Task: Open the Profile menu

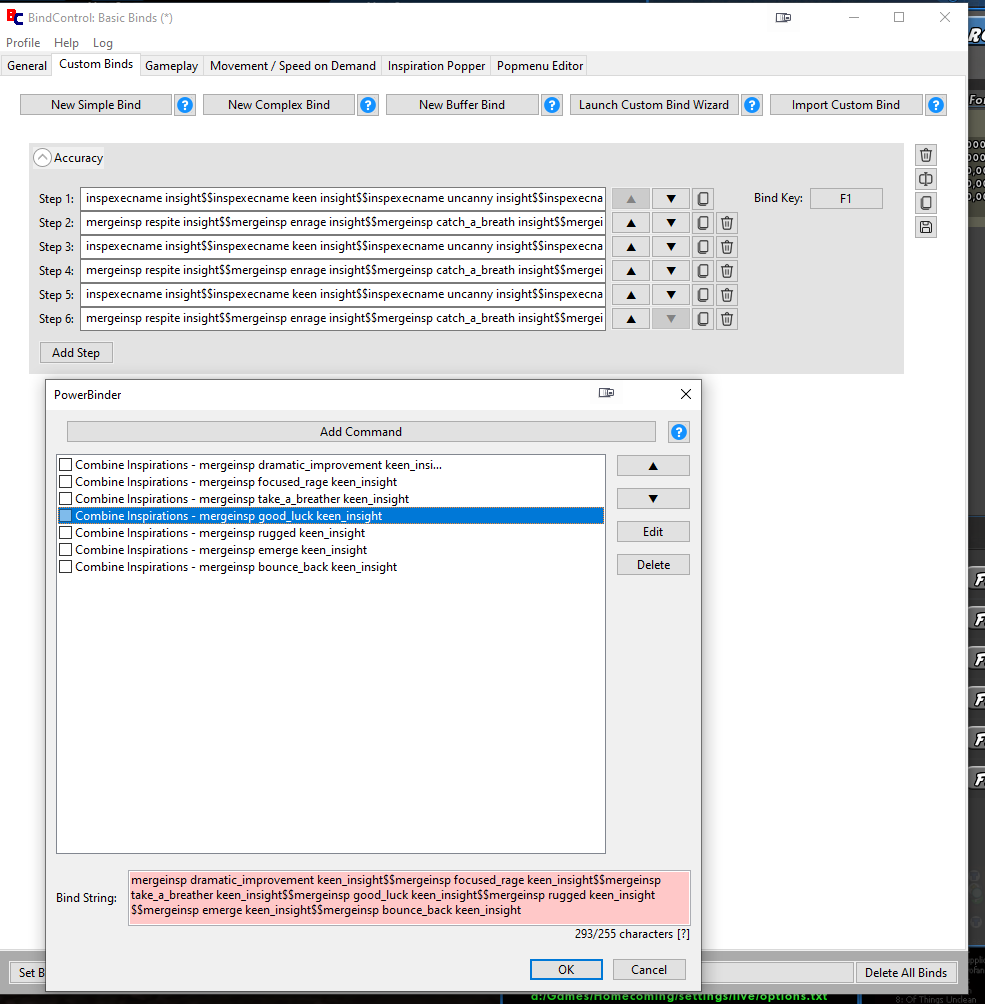Action: click(x=23, y=43)
